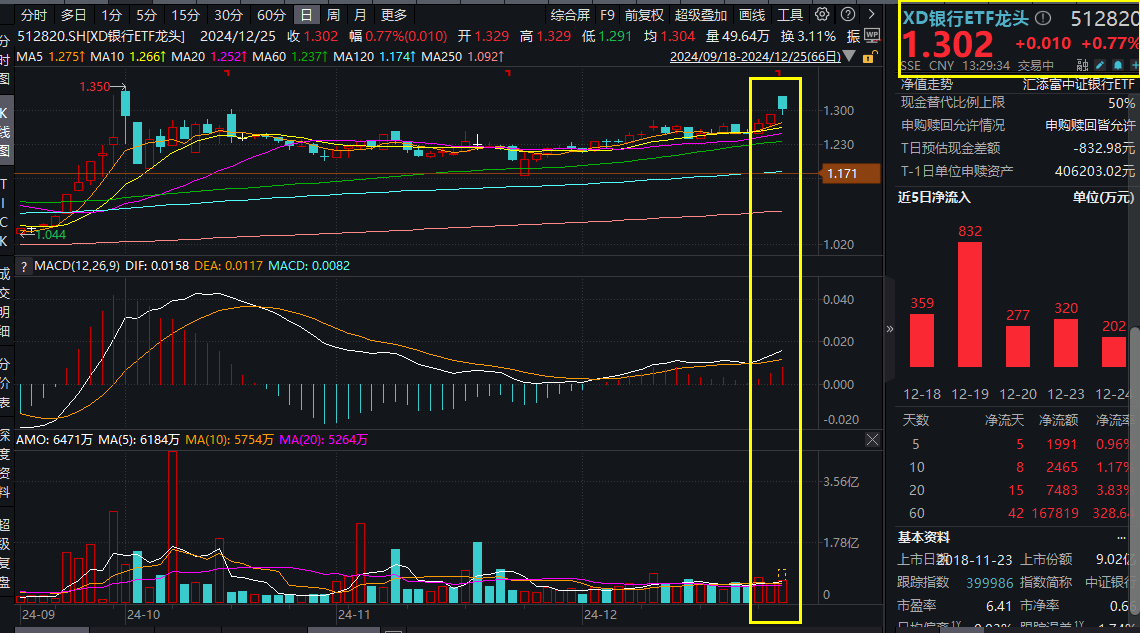Click the MA5 1.275 indicator label
The image size is (1140, 633).
[x=51, y=57]
